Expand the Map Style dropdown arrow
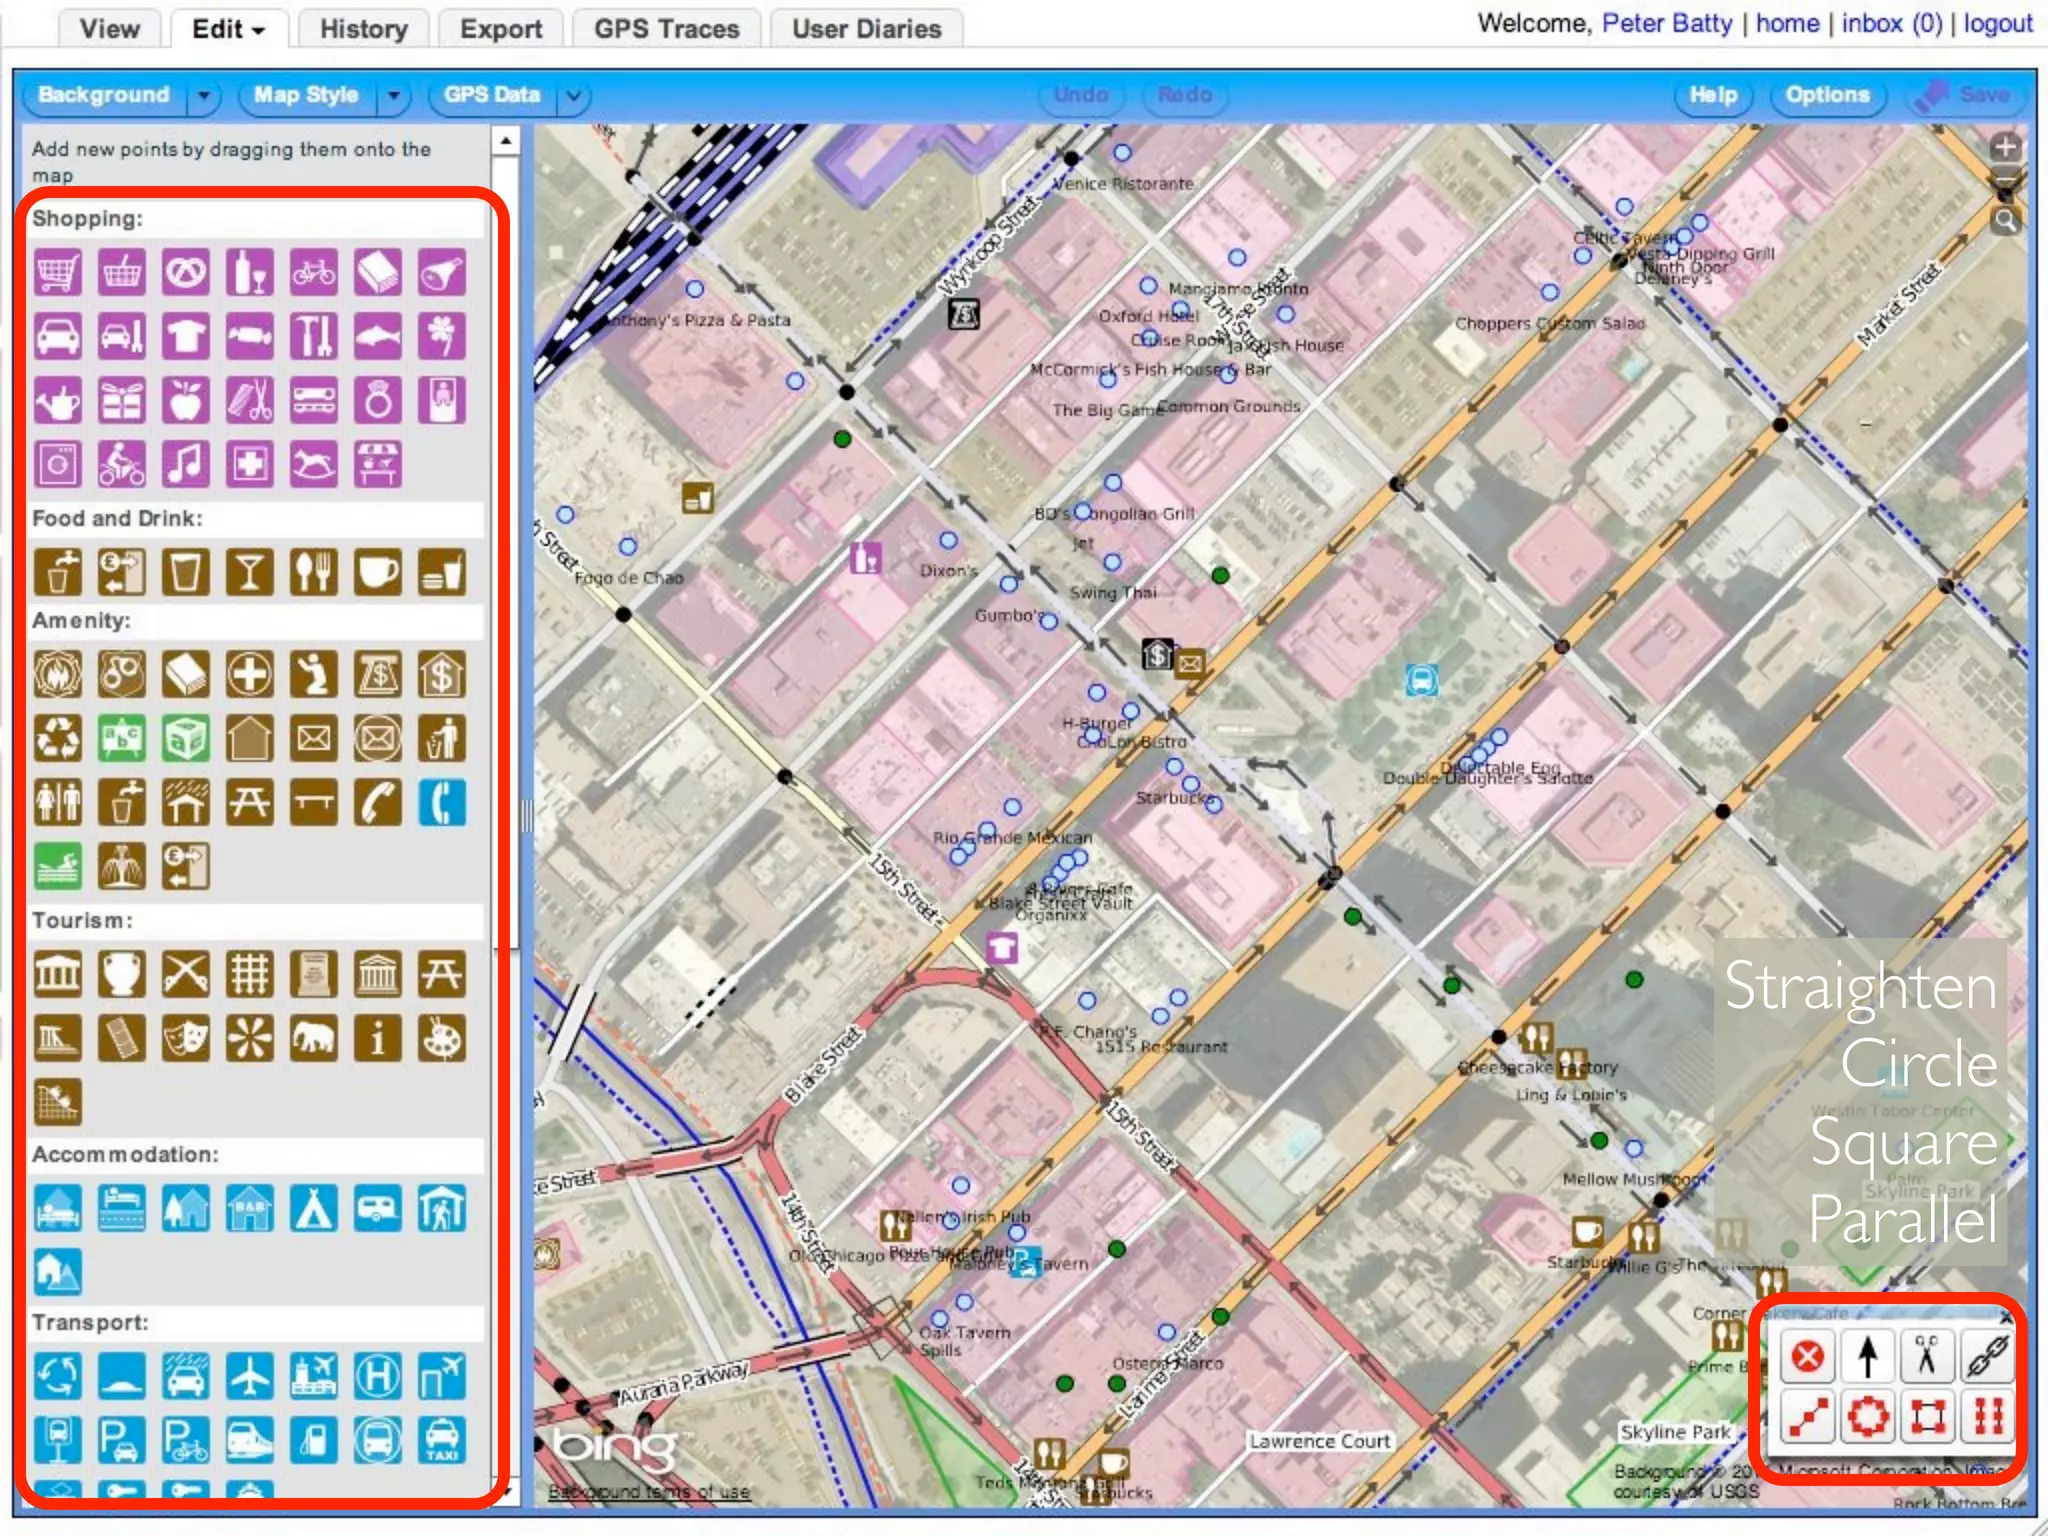Image resolution: width=2048 pixels, height=1536 pixels. click(x=394, y=96)
